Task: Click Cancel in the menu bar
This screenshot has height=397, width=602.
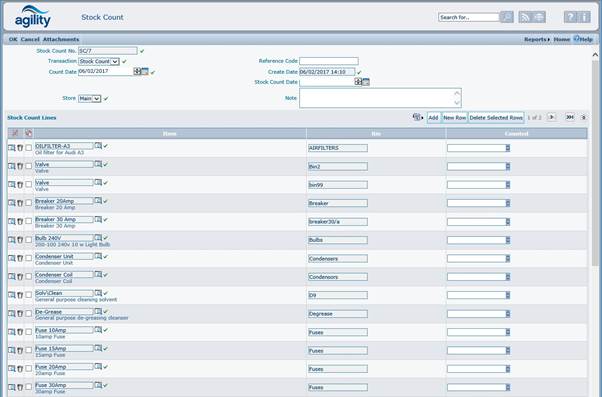Action: click(x=30, y=40)
